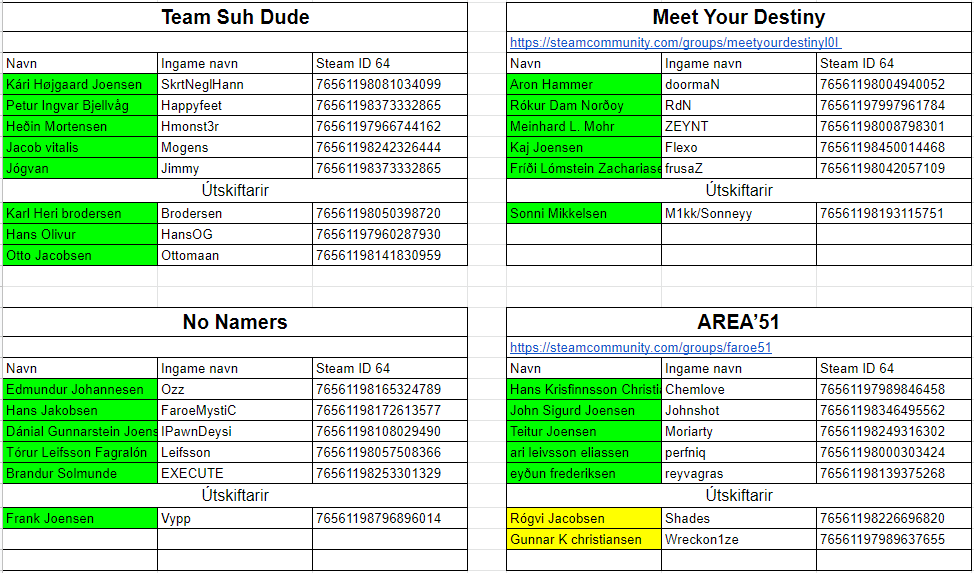Select the HansOG cell
This screenshot has width=974, height=573.
(x=235, y=235)
